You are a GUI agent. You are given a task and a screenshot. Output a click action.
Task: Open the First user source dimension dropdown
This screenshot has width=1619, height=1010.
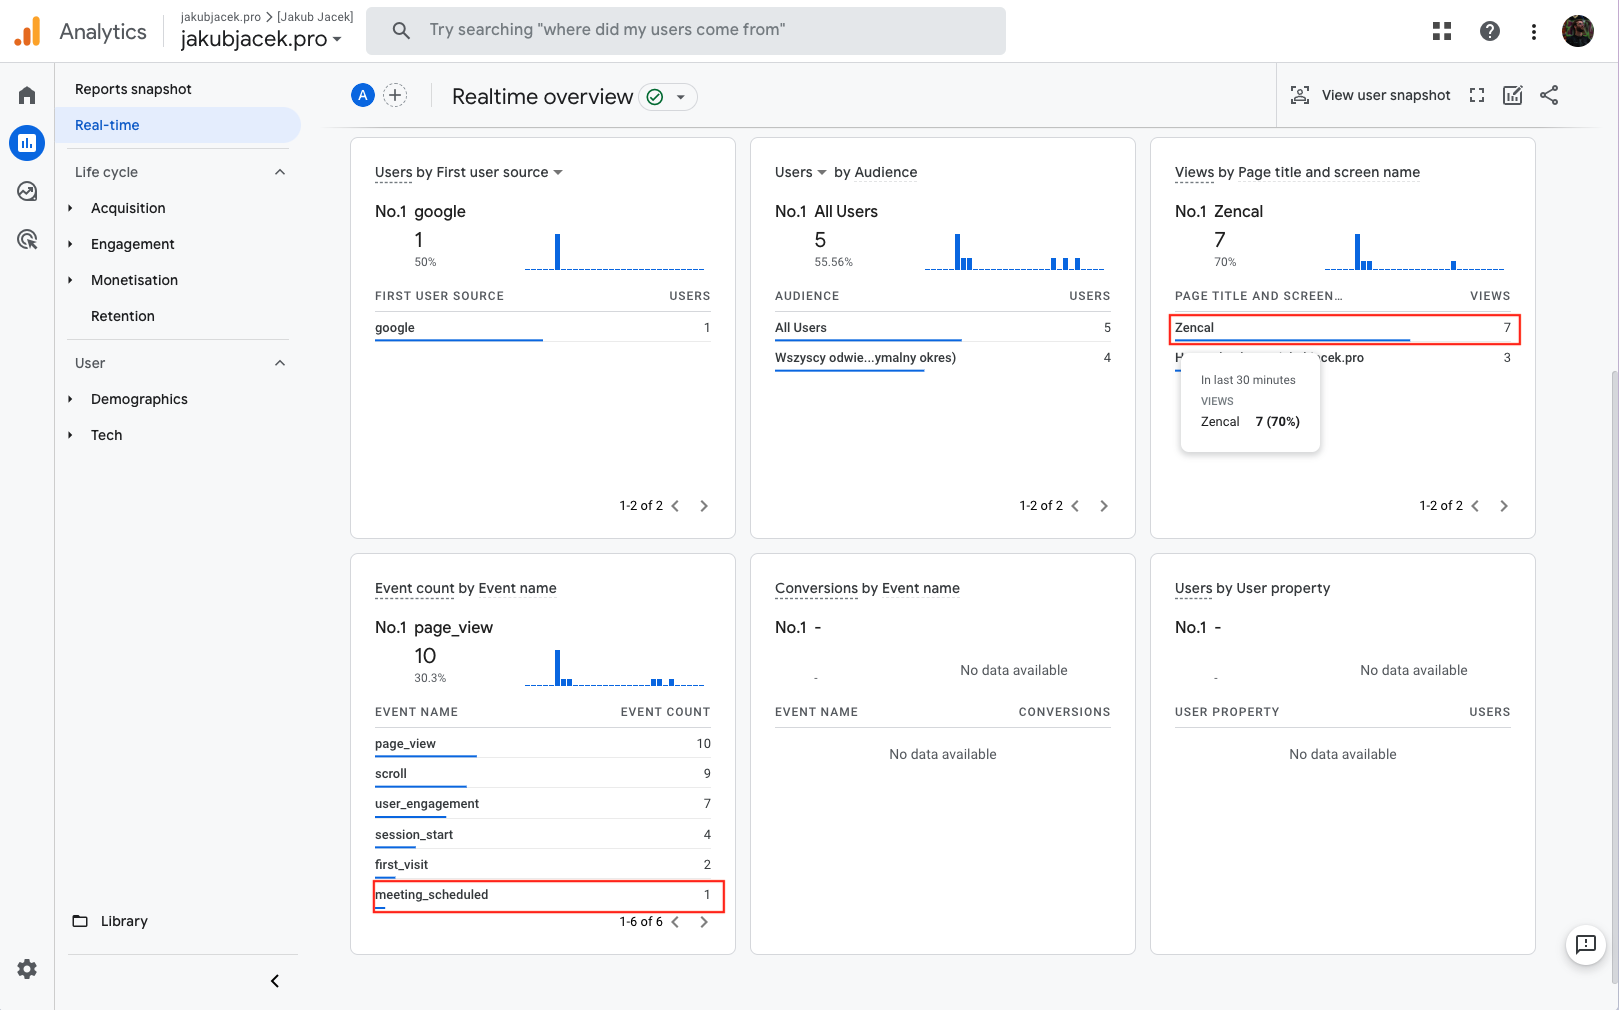559,172
